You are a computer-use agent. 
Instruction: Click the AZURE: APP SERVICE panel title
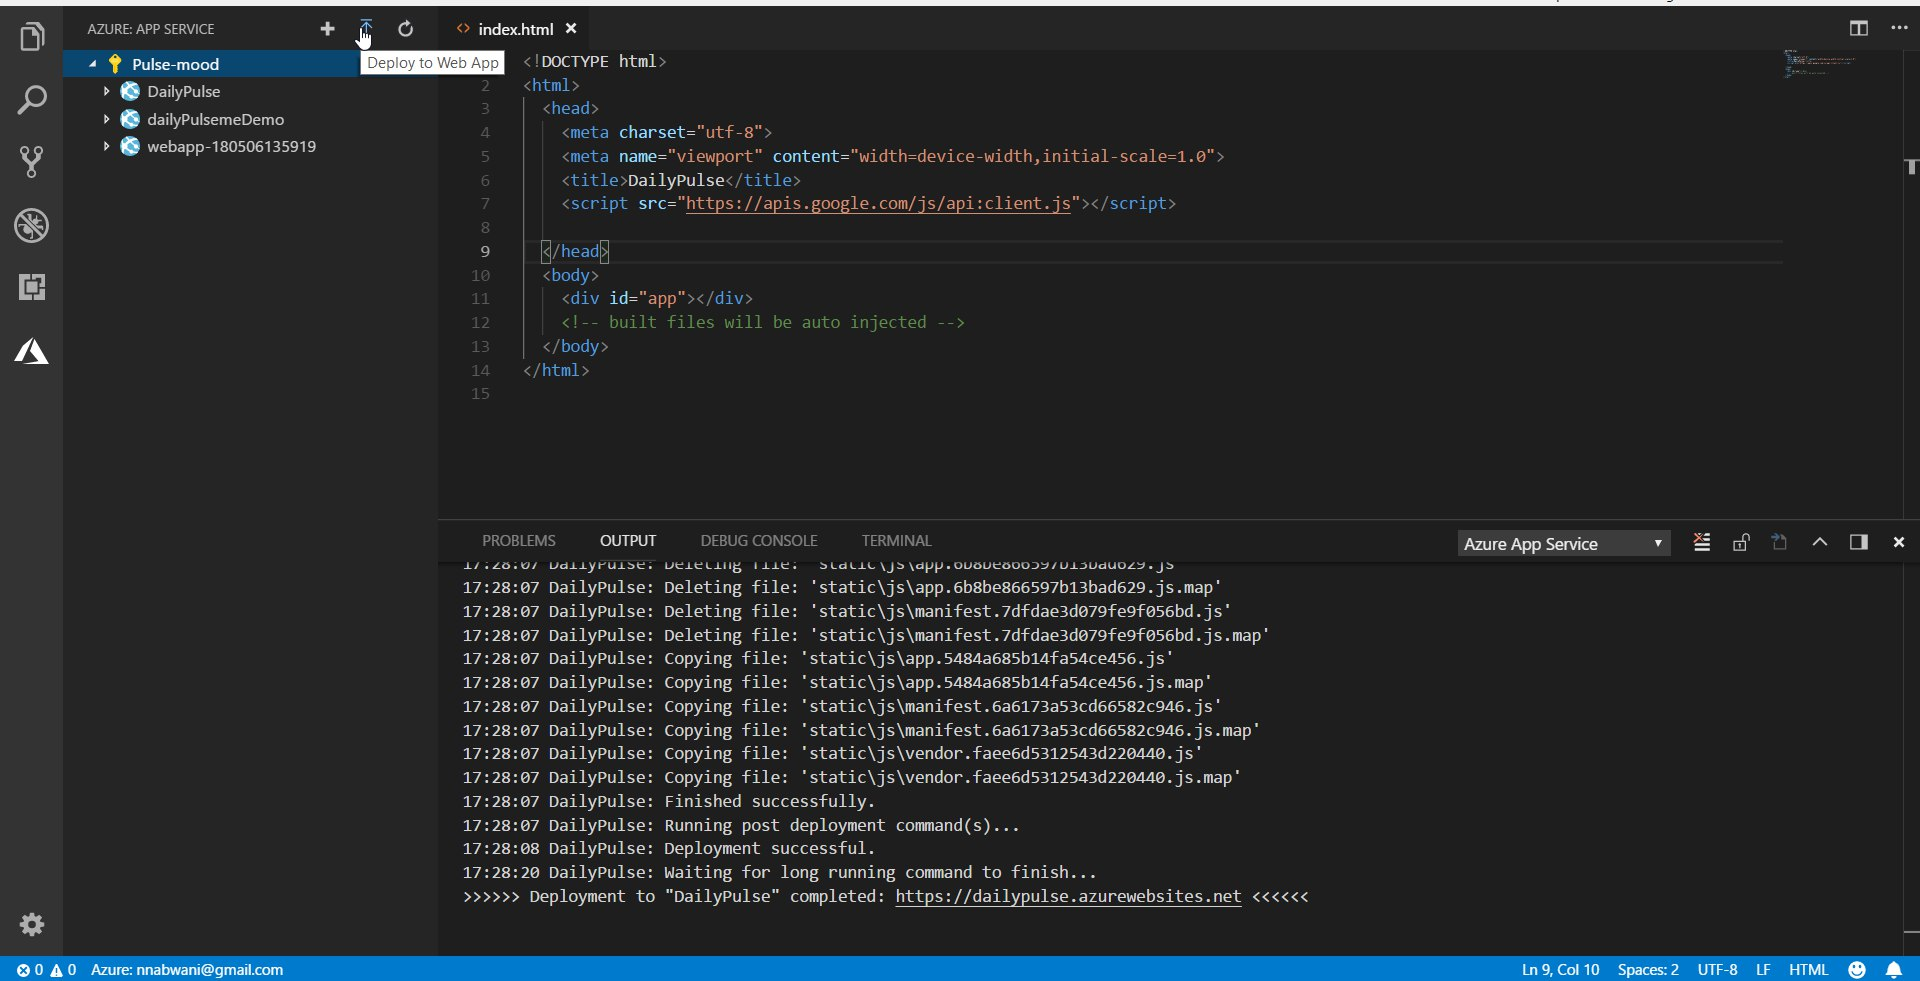coord(151,29)
